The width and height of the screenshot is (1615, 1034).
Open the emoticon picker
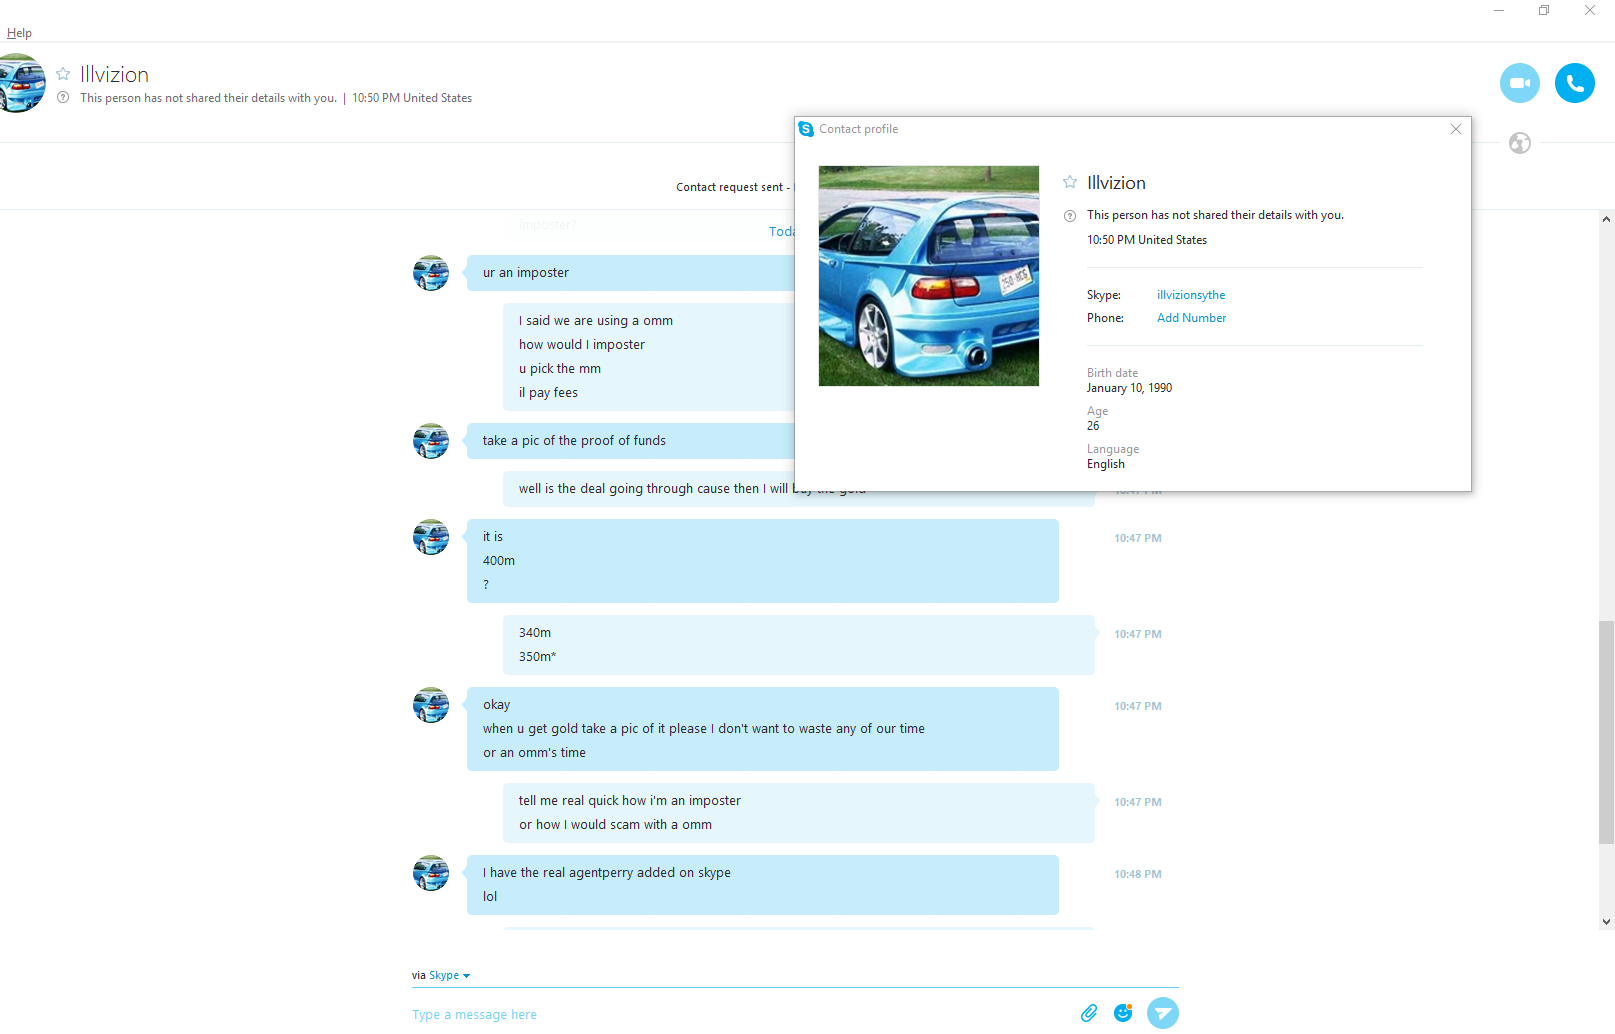pos(1123,1013)
